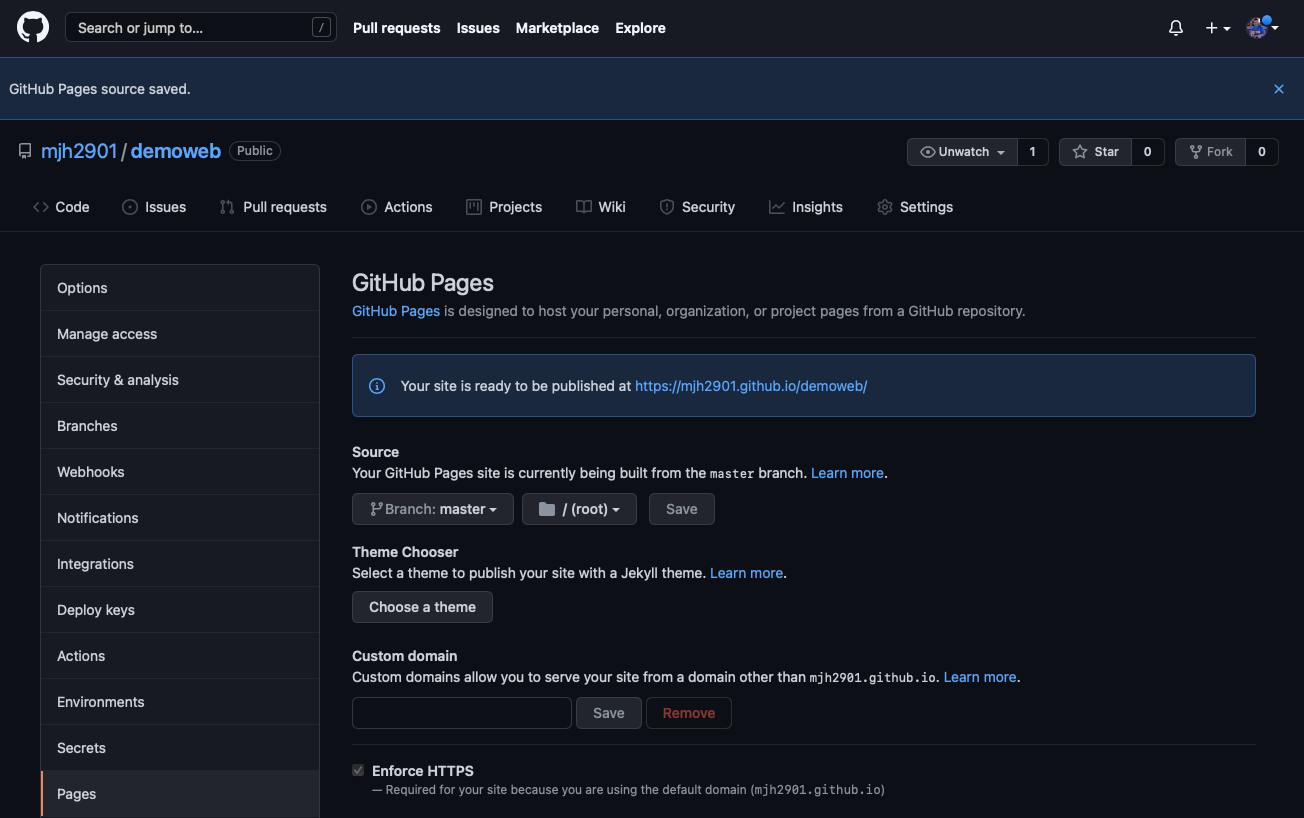Image resolution: width=1304 pixels, height=818 pixels.
Task: Open Deploy keys in the settings sidebar
Action: tap(180, 610)
